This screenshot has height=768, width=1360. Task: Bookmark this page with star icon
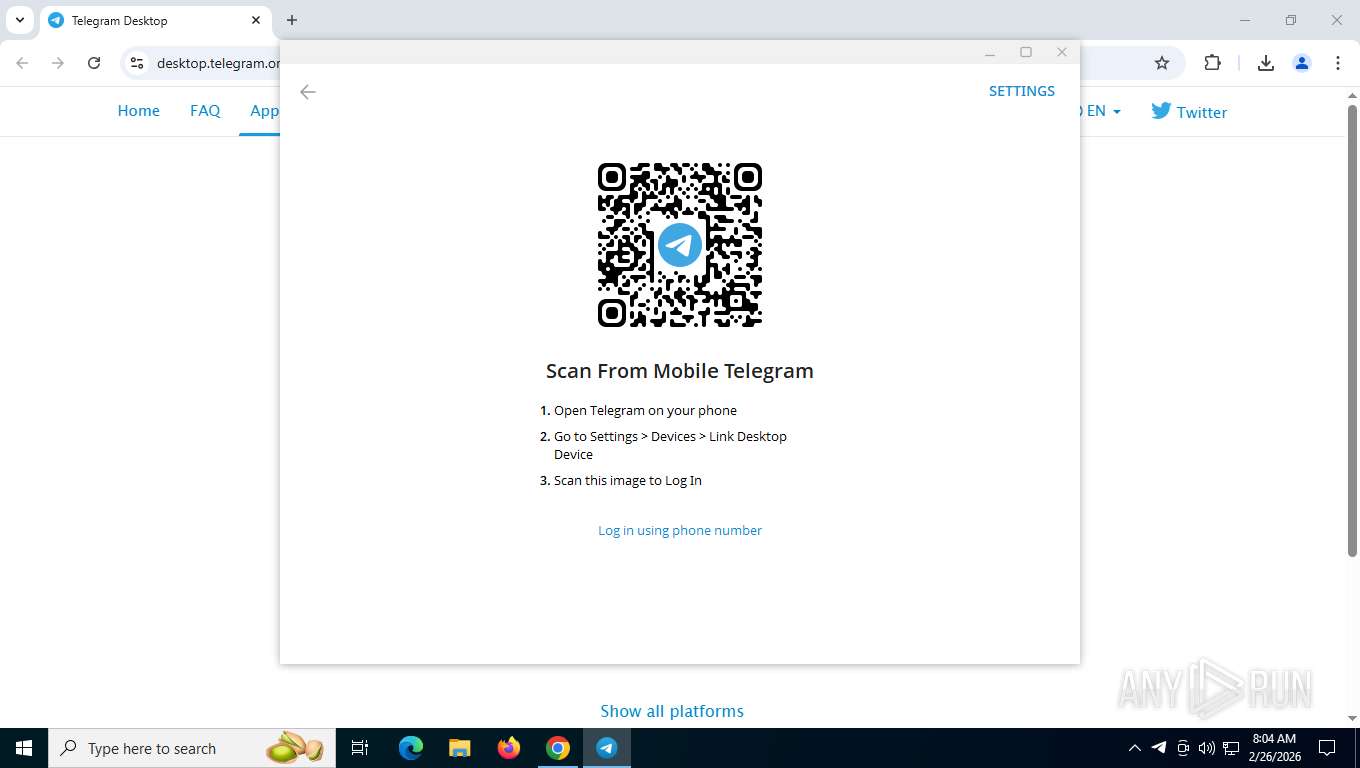click(x=1162, y=63)
